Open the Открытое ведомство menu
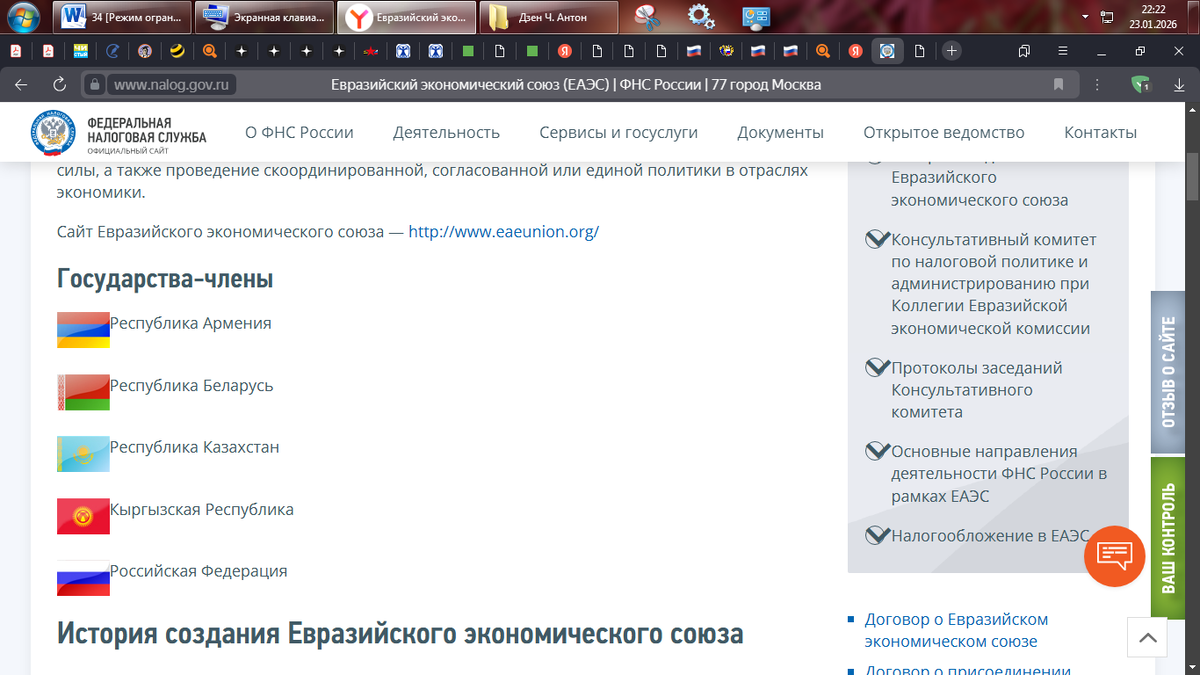Image resolution: width=1200 pixels, height=675 pixels. click(944, 133)
